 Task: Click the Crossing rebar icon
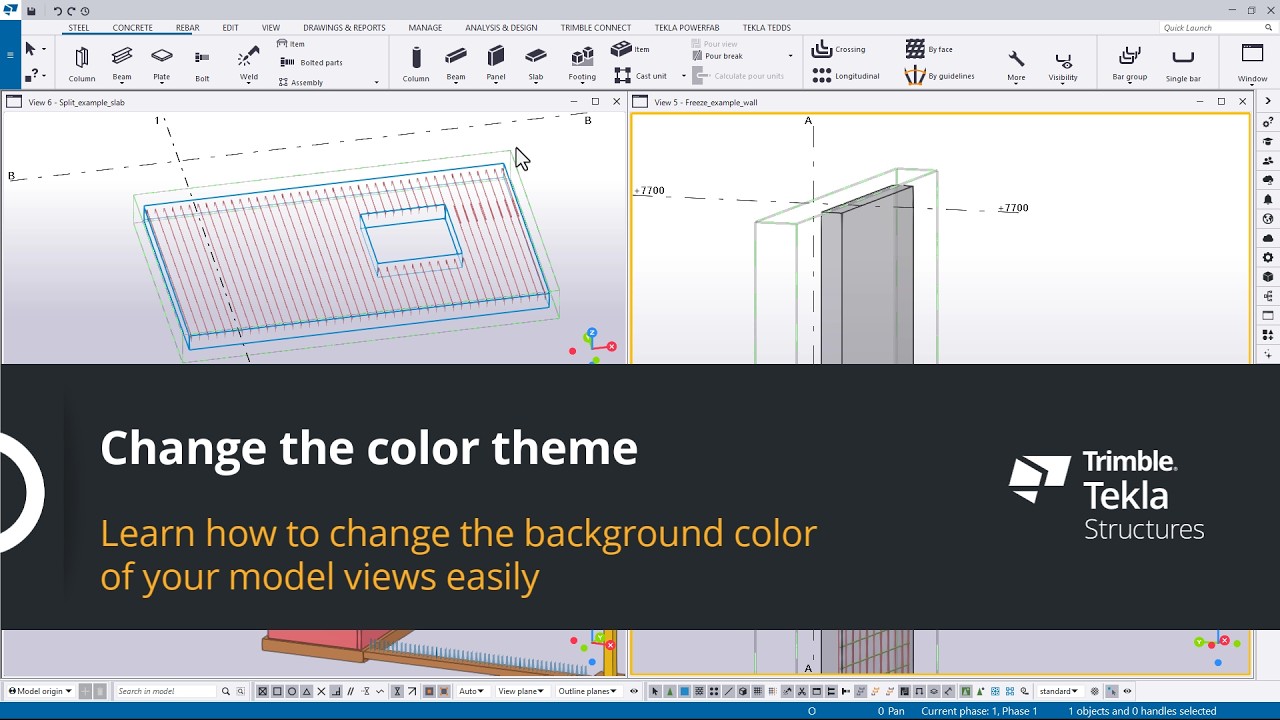[822, 49]
